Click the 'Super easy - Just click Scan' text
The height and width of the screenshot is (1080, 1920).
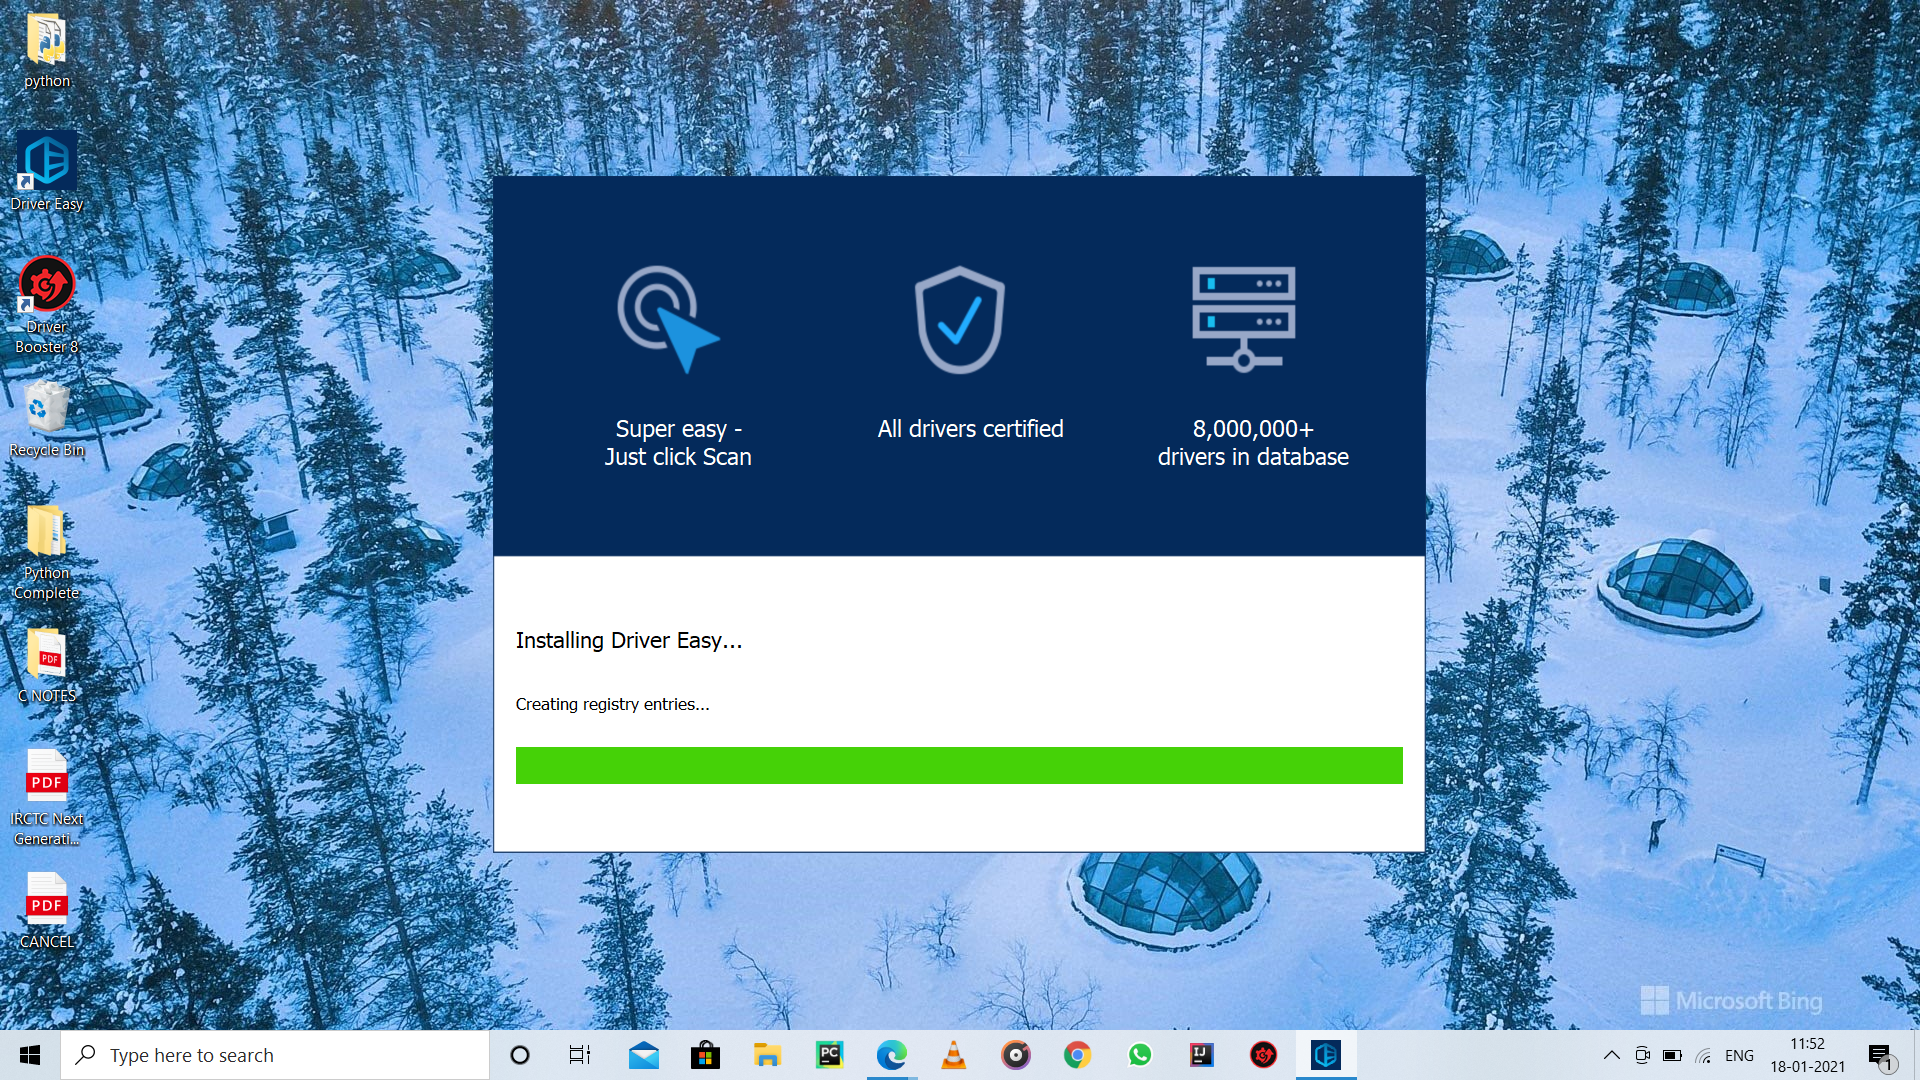678,443
